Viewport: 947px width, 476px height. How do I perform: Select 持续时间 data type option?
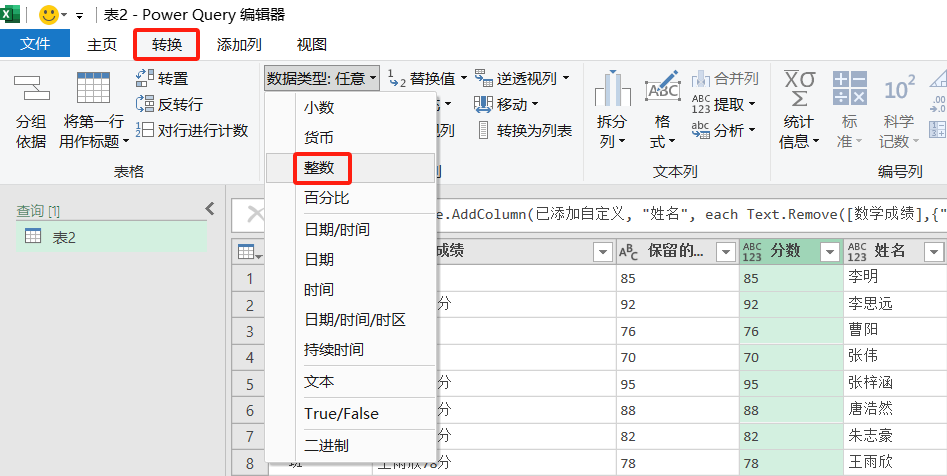click(x=350, y=350)
